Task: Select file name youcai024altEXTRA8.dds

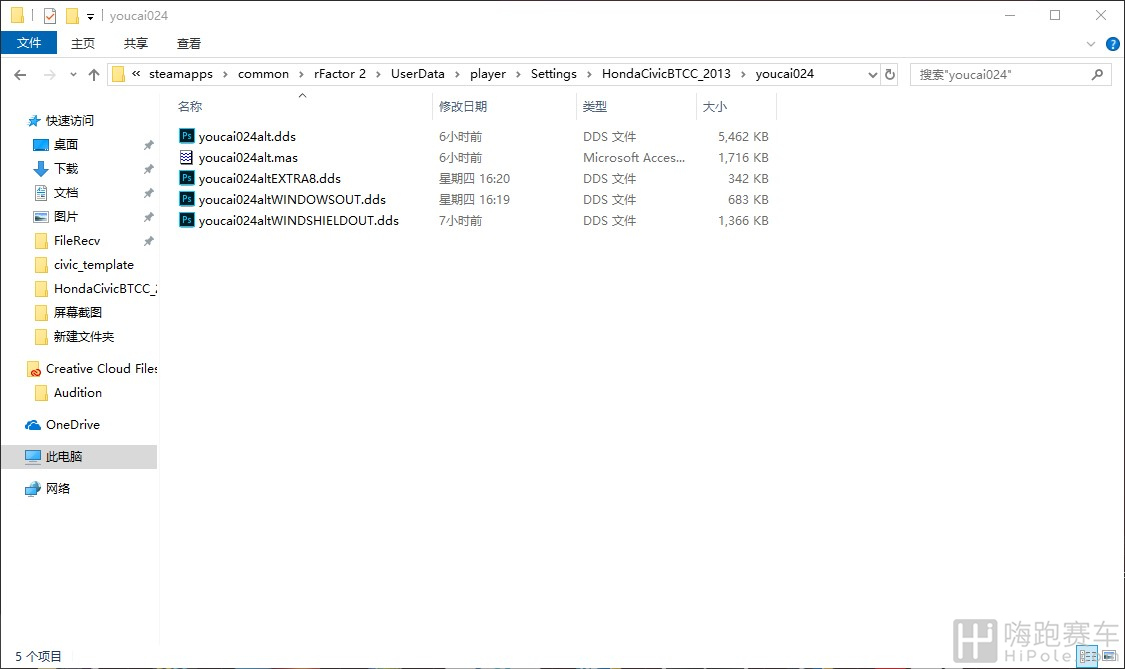Action: point(270,178)
